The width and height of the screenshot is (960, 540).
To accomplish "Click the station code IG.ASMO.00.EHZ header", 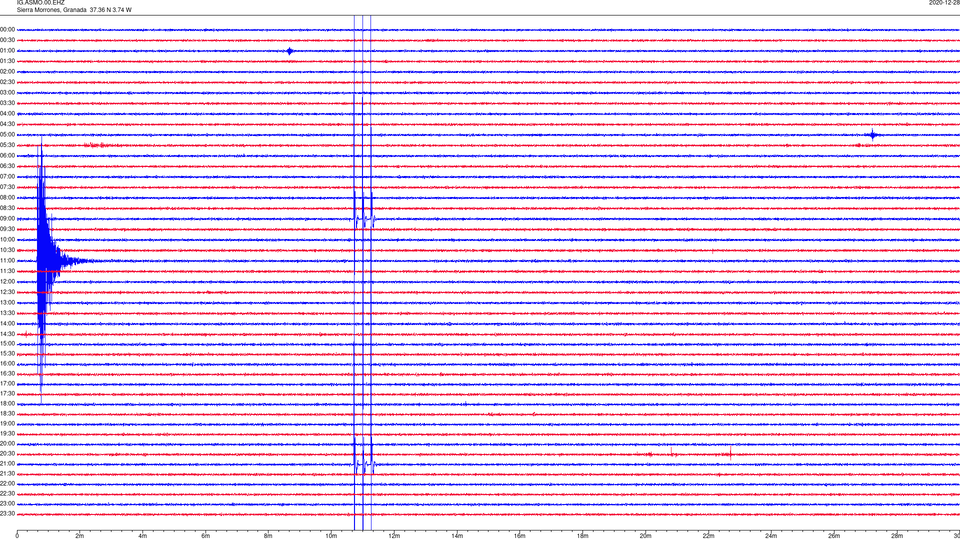I will click(40, 3).
